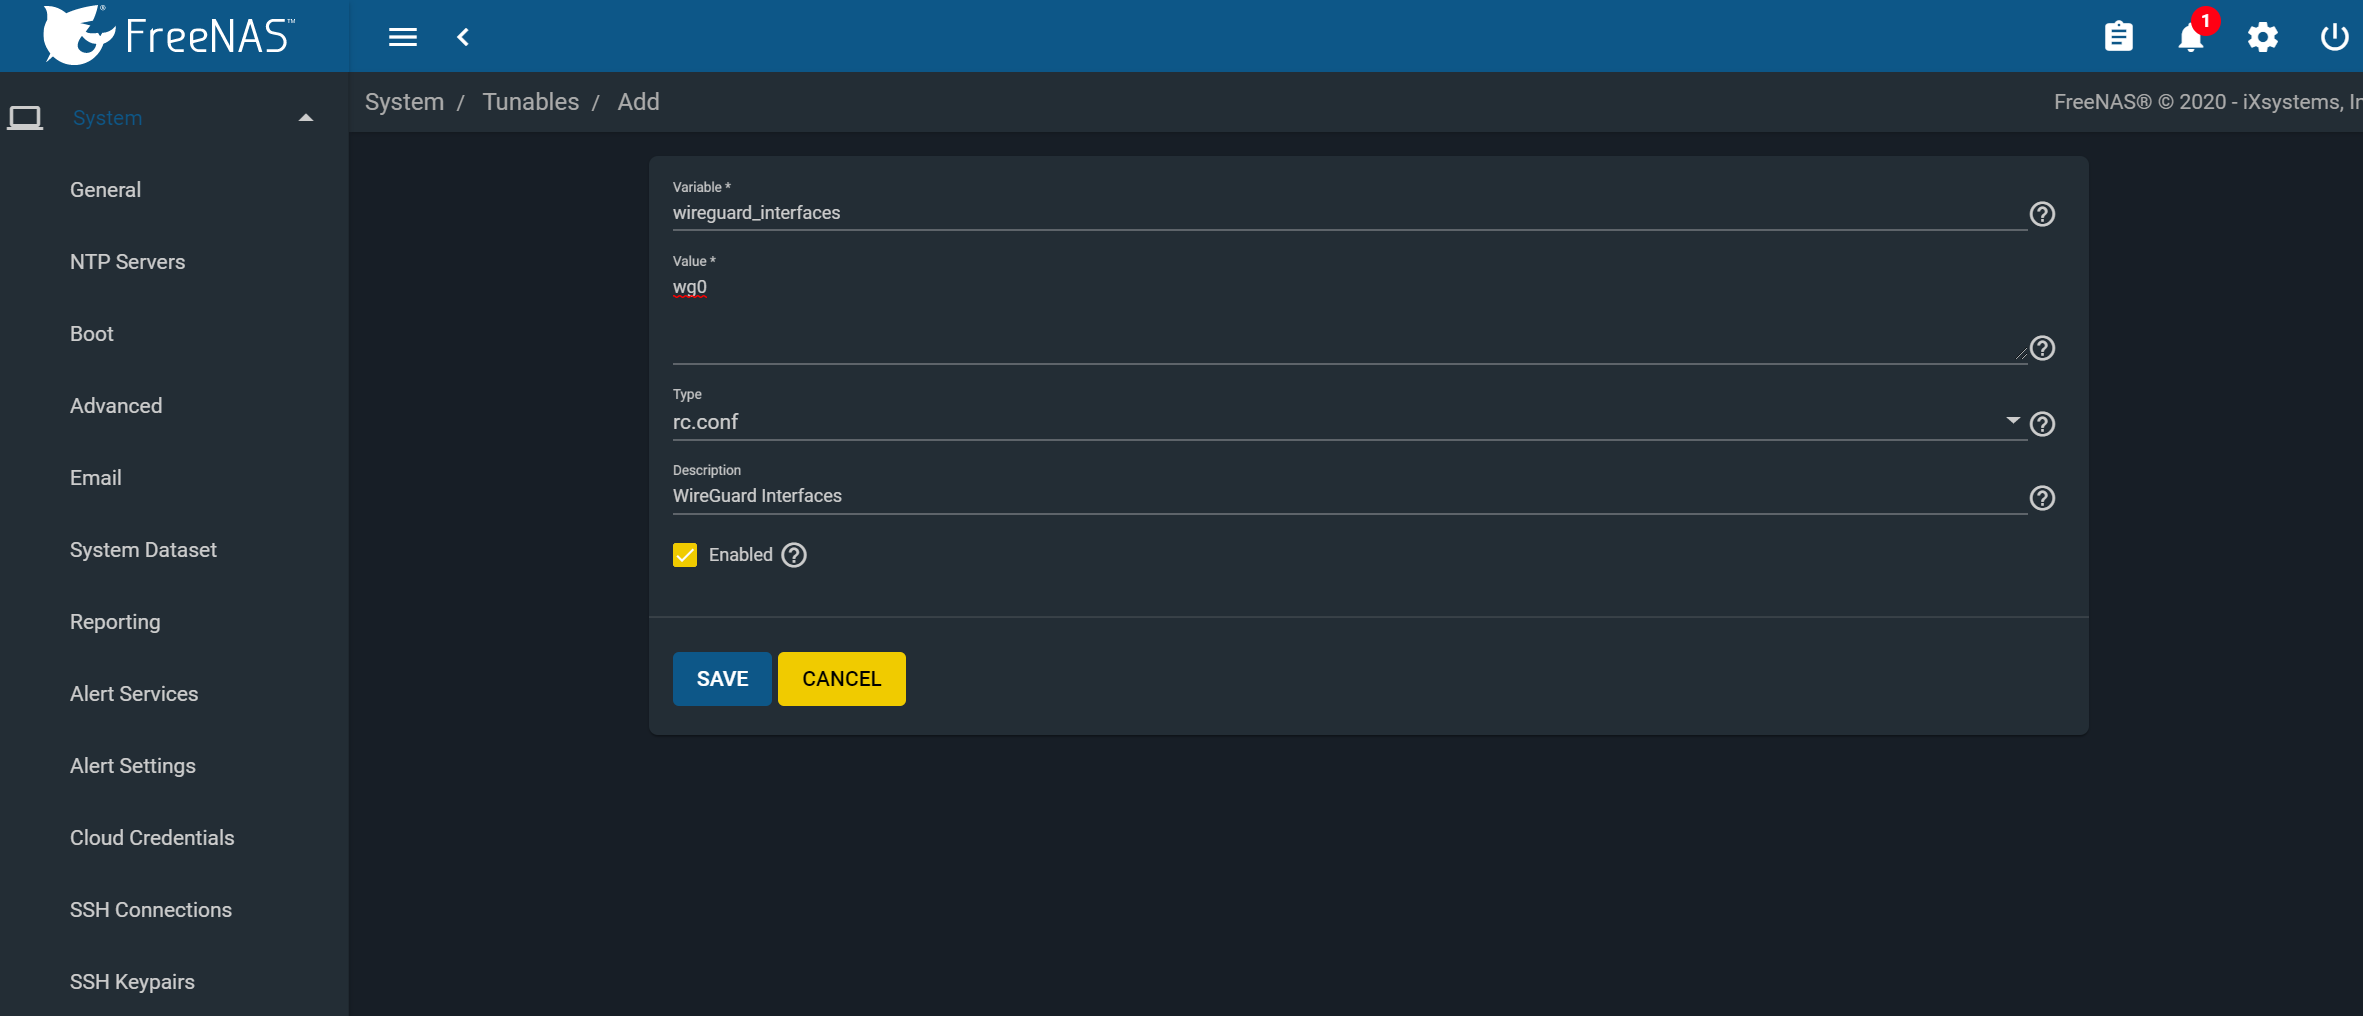This screenshot has height=1016, width=2363.
Task: Click the CANCEL button
Action: coord(842,679)
